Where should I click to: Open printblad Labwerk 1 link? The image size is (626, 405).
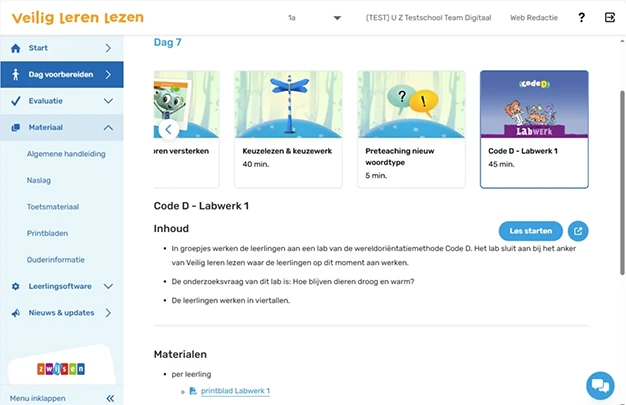(235, 391)
